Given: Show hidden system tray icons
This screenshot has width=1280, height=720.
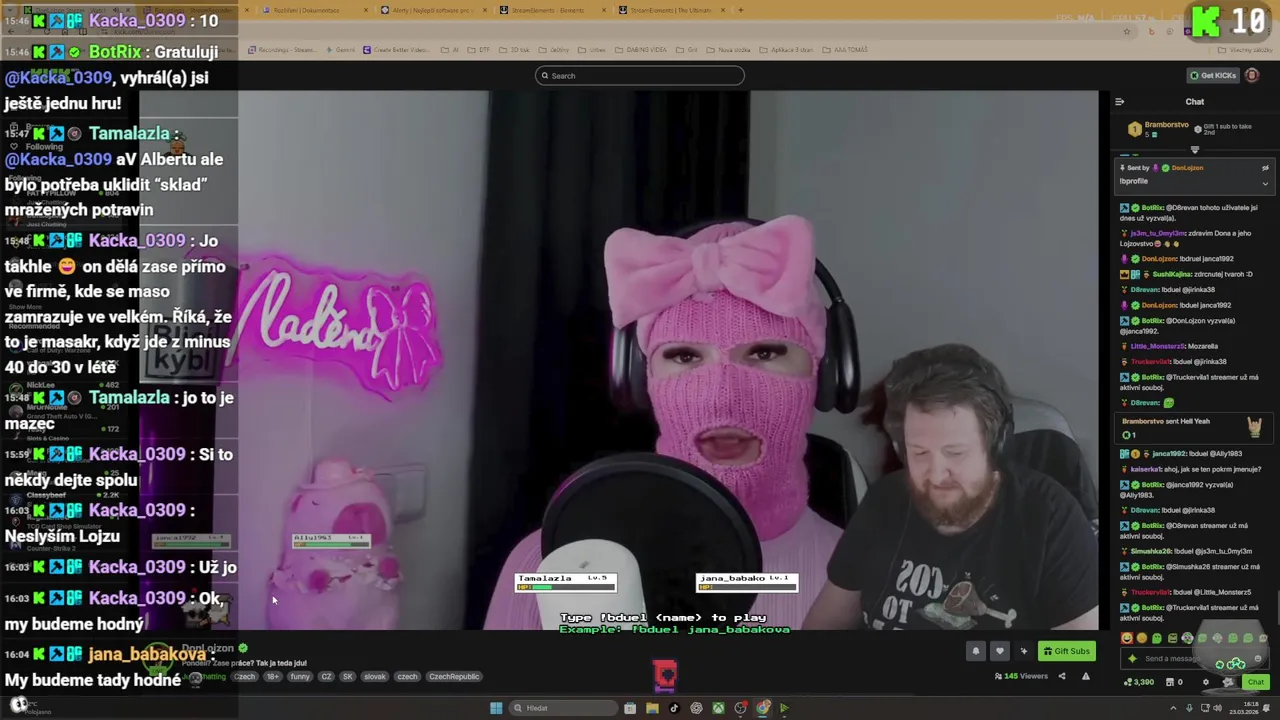Looking at the screenshot, I should coord(1173,708).
